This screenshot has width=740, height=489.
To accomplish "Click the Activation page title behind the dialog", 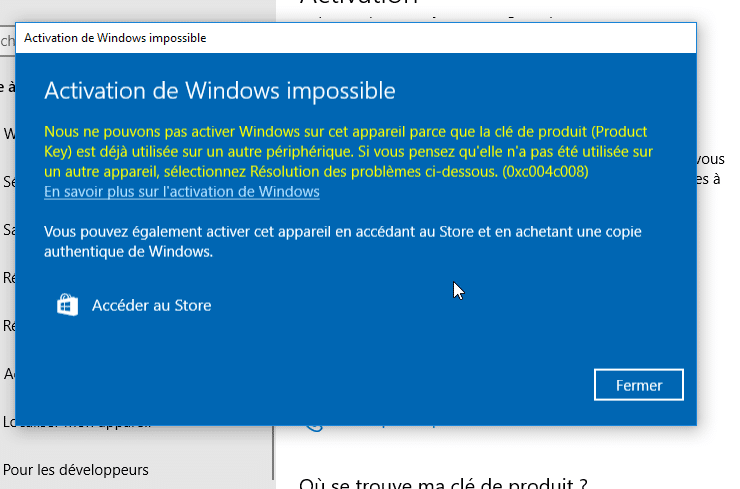I will click(x=360, y=4).
